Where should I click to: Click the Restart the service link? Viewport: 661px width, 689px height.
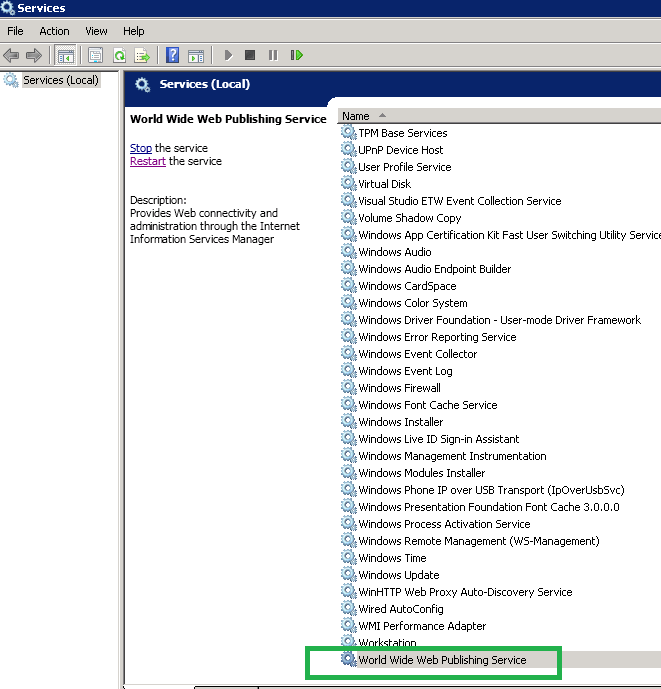pyautogui.click(x=148, y=161)
